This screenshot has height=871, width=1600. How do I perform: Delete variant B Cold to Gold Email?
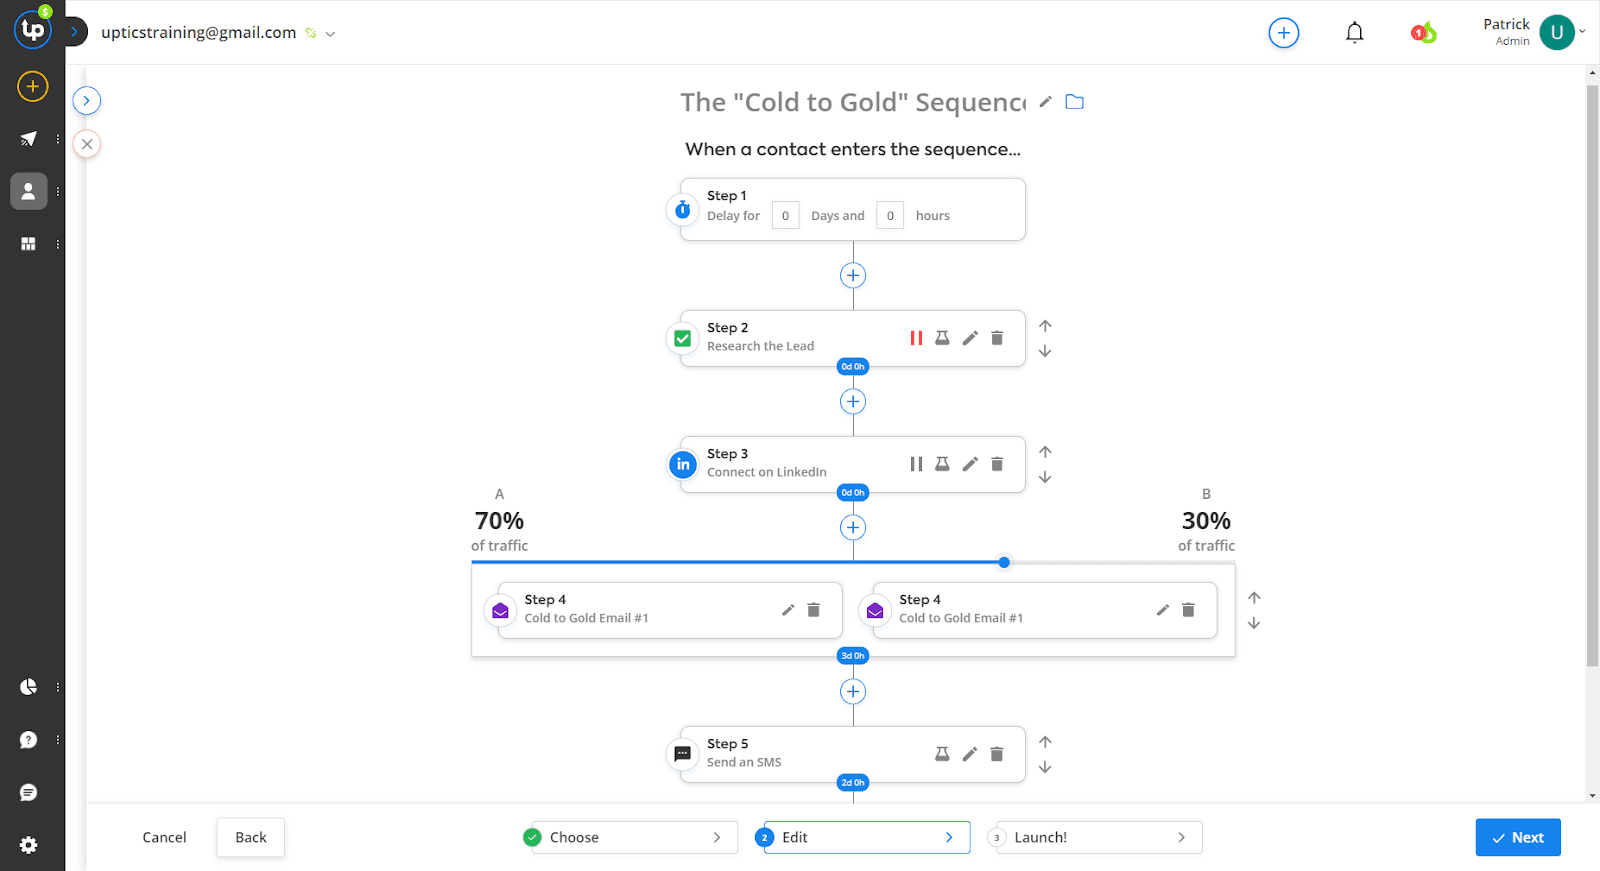point(1188,610)
